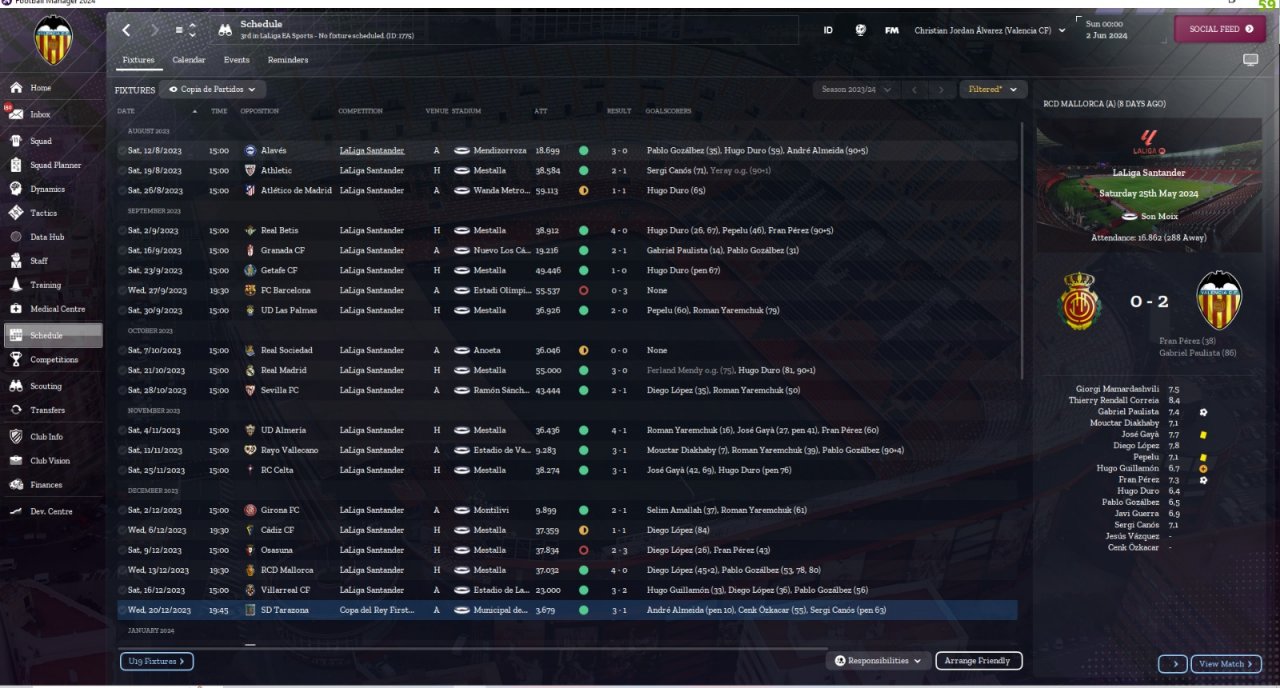Click the Osasuna 2 - 3 result

[x=620, y=550]
